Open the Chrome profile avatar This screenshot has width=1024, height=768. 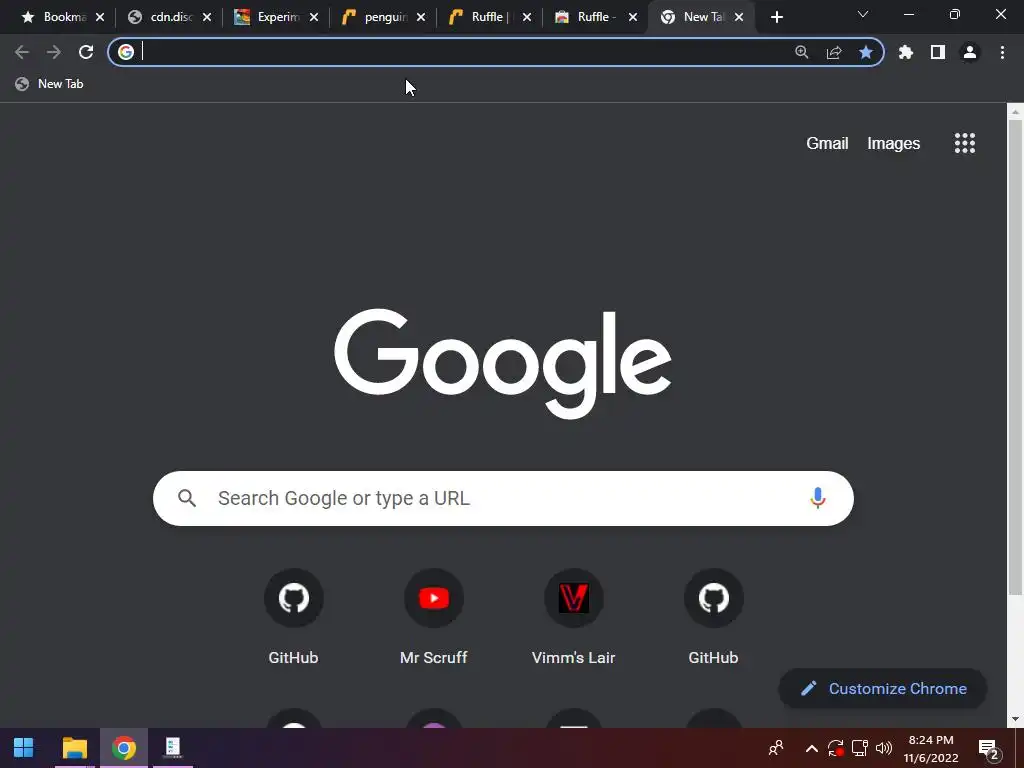click(x=970, y=52)
